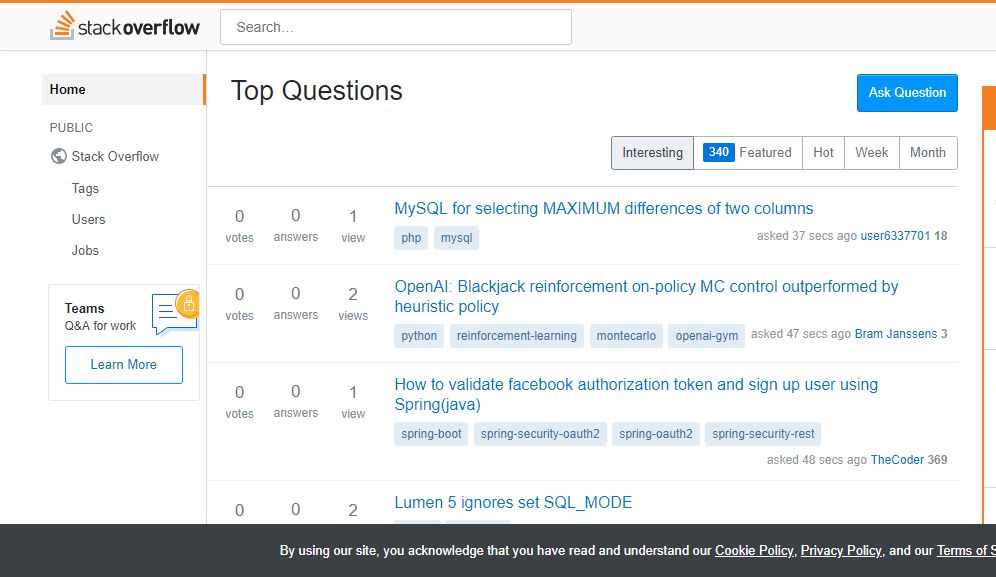Viewport: 996px width, 577px height.
Task: Go to Jobs in the sidebar
Action: tap(85, 250)
